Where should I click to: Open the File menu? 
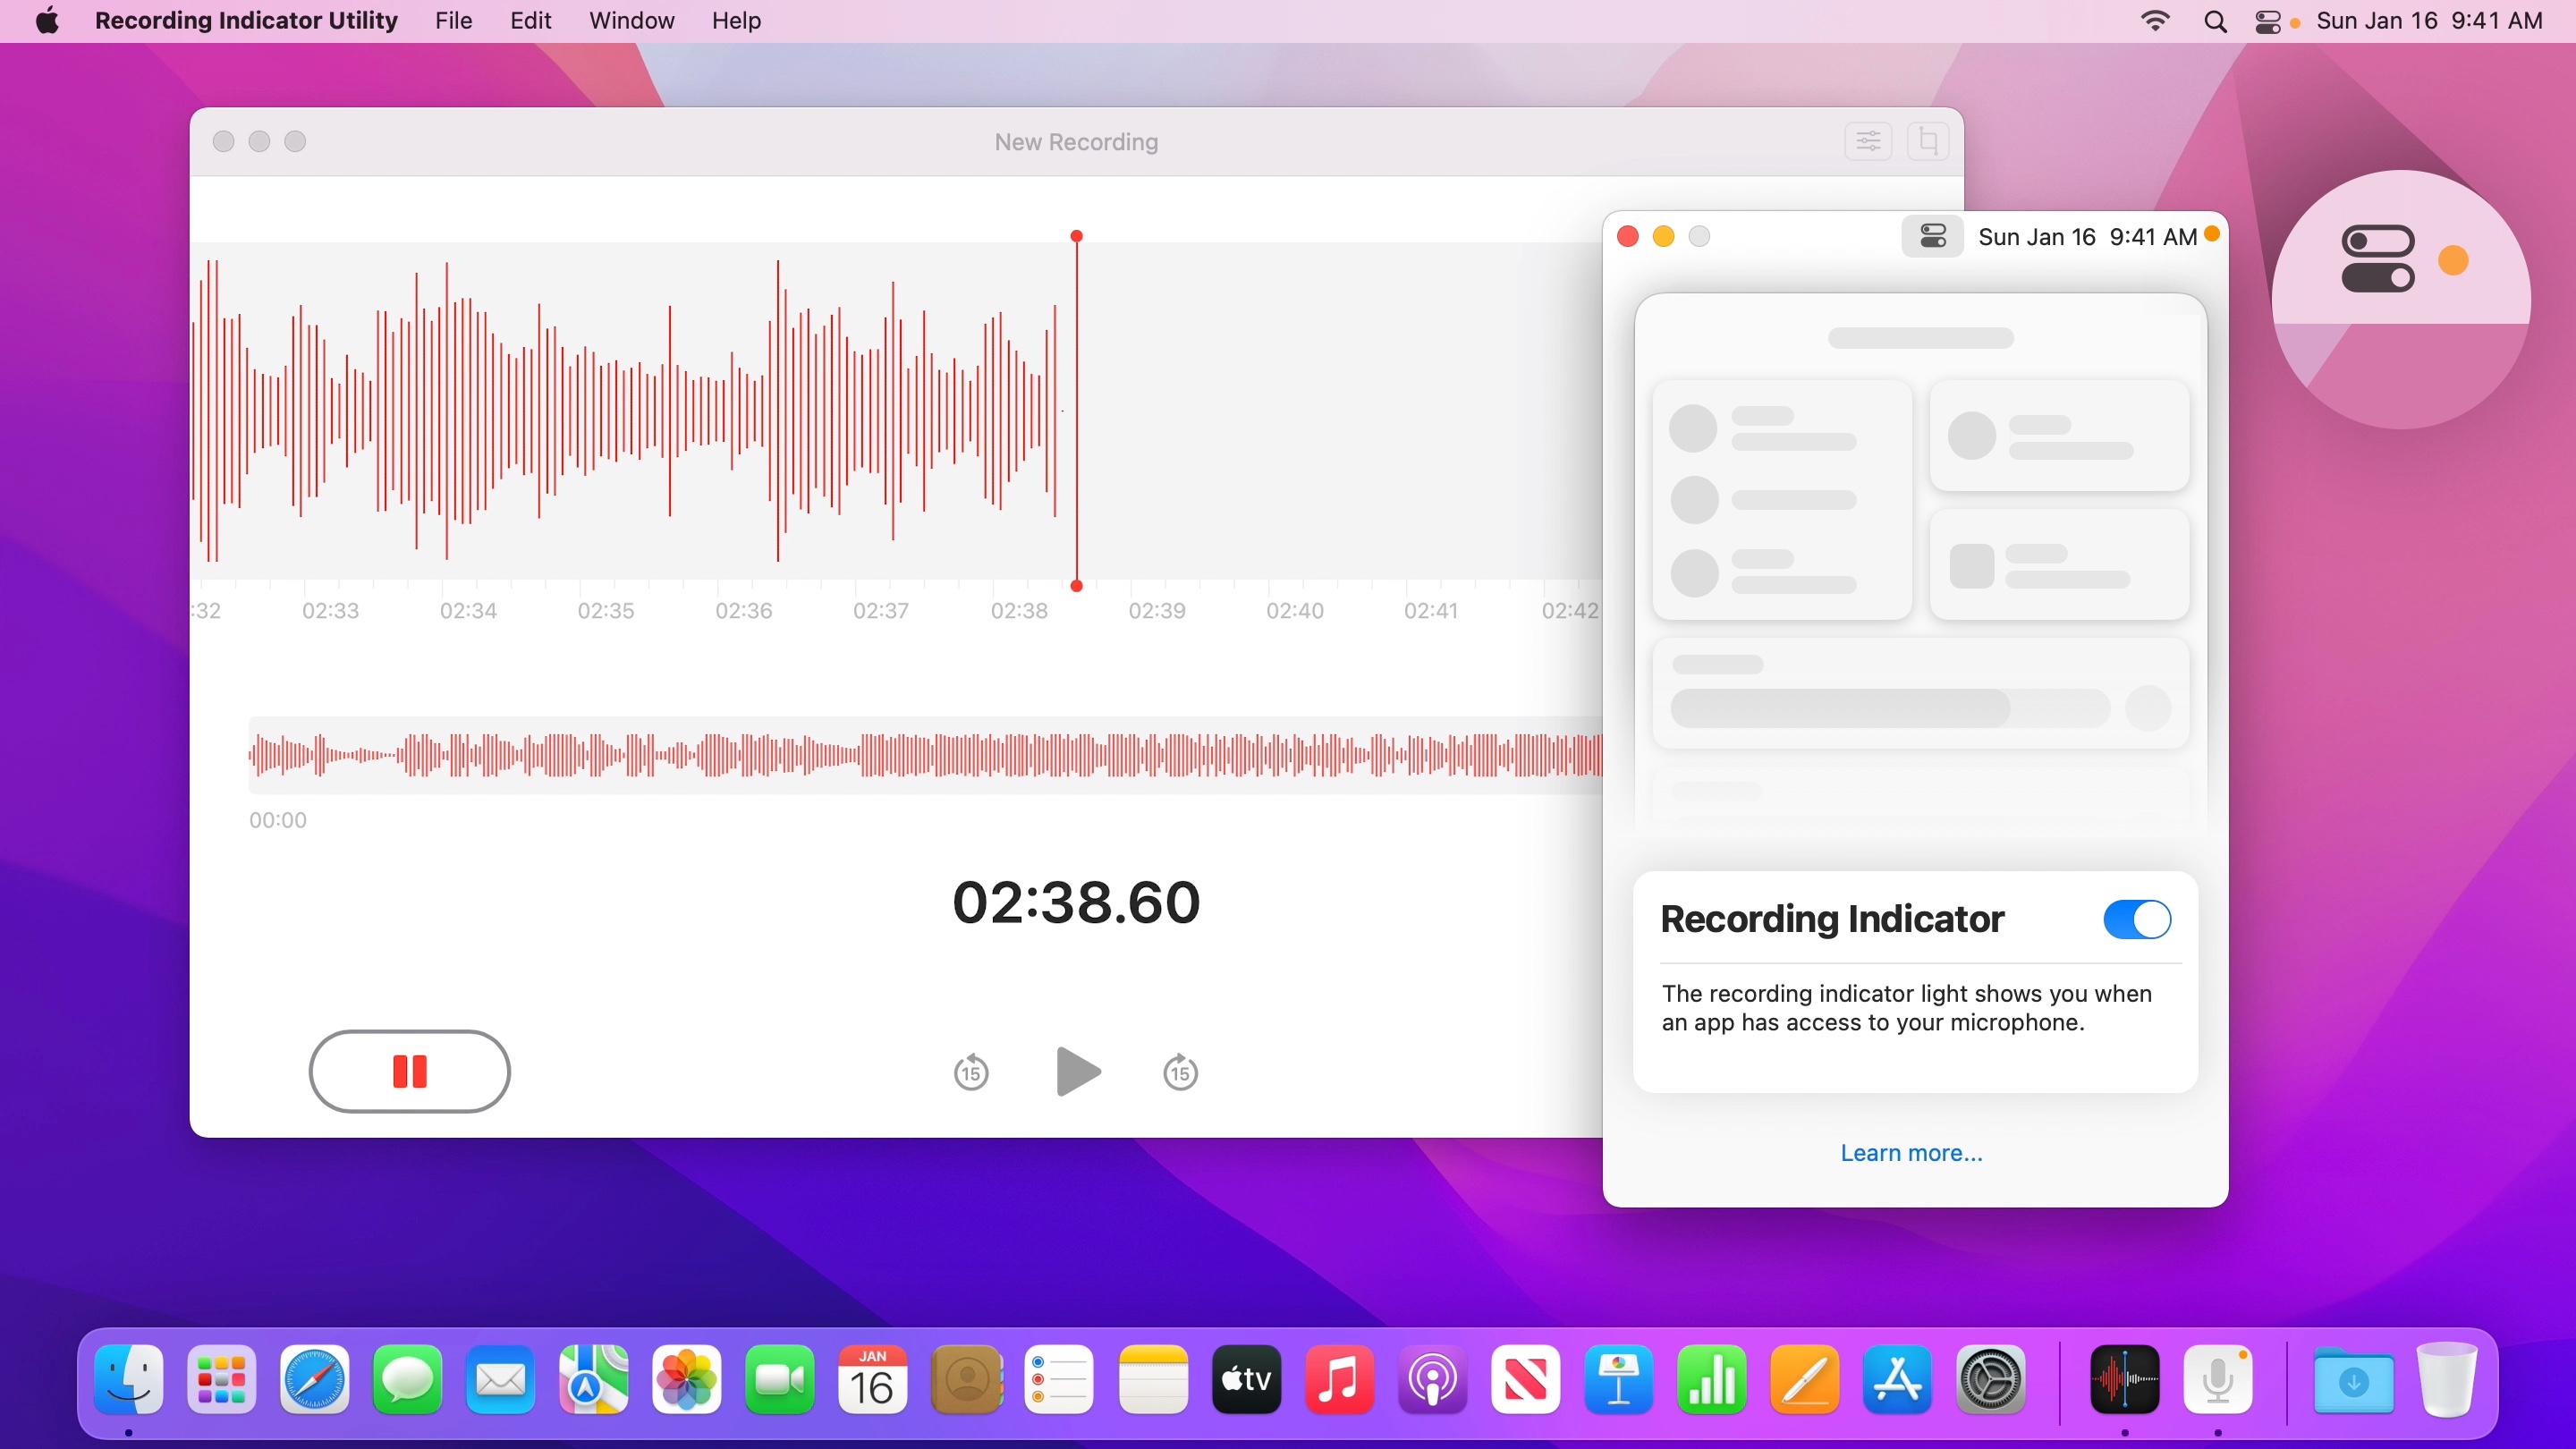453,21
